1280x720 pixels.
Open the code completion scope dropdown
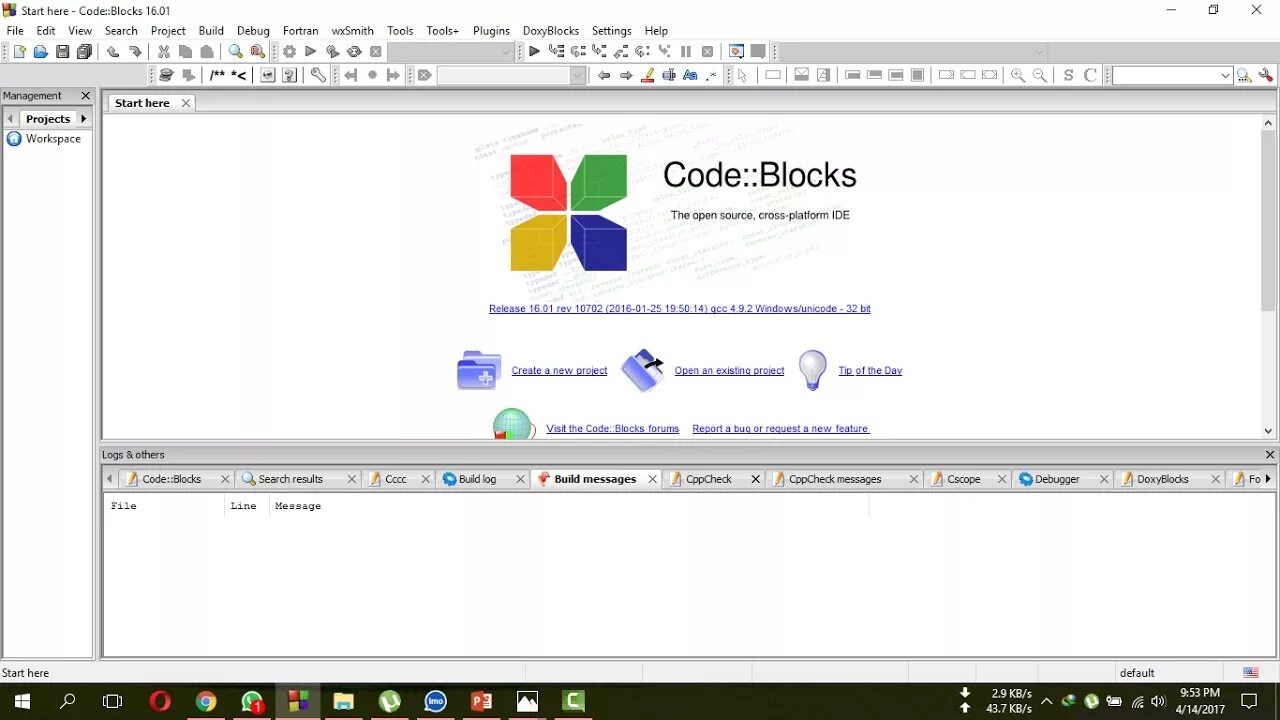913,52
